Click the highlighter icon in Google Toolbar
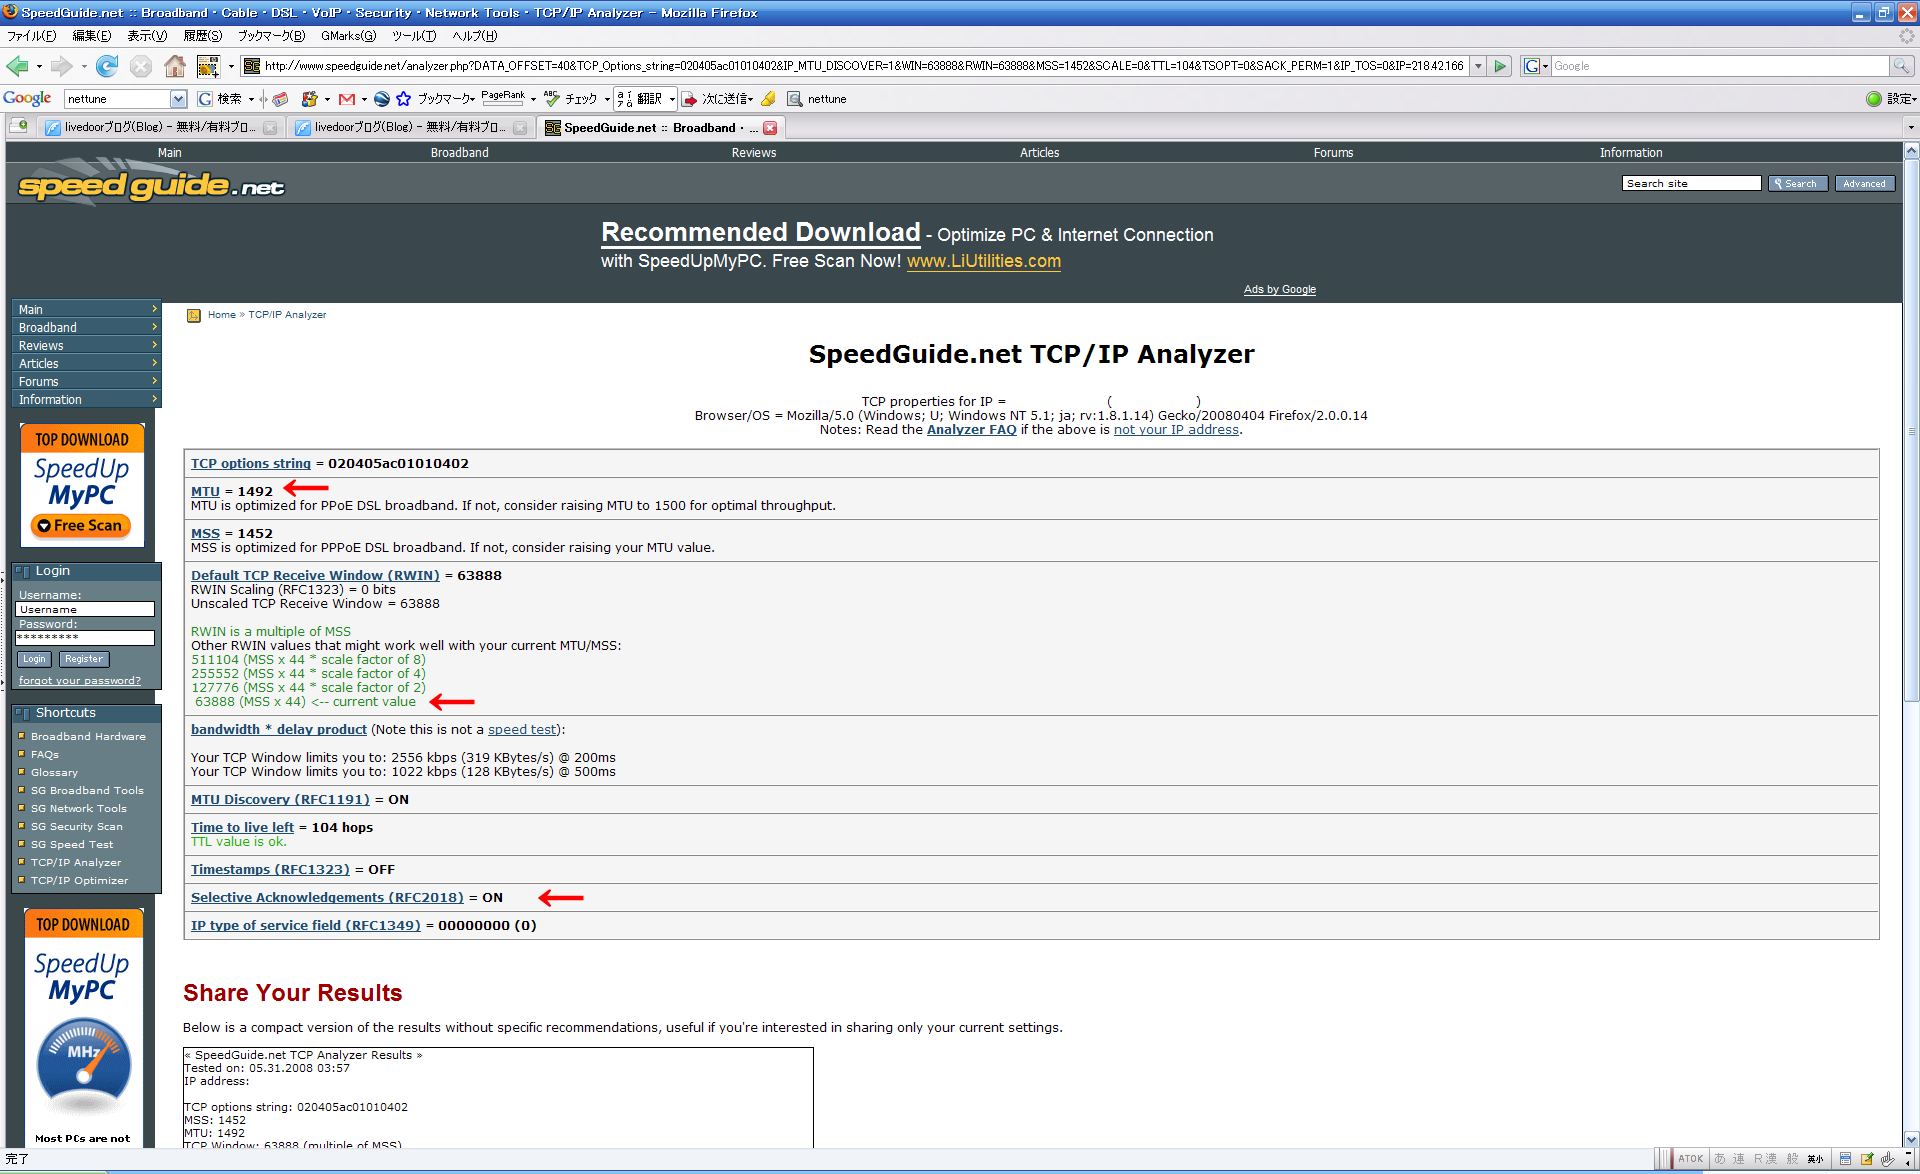 coord(768,99)
